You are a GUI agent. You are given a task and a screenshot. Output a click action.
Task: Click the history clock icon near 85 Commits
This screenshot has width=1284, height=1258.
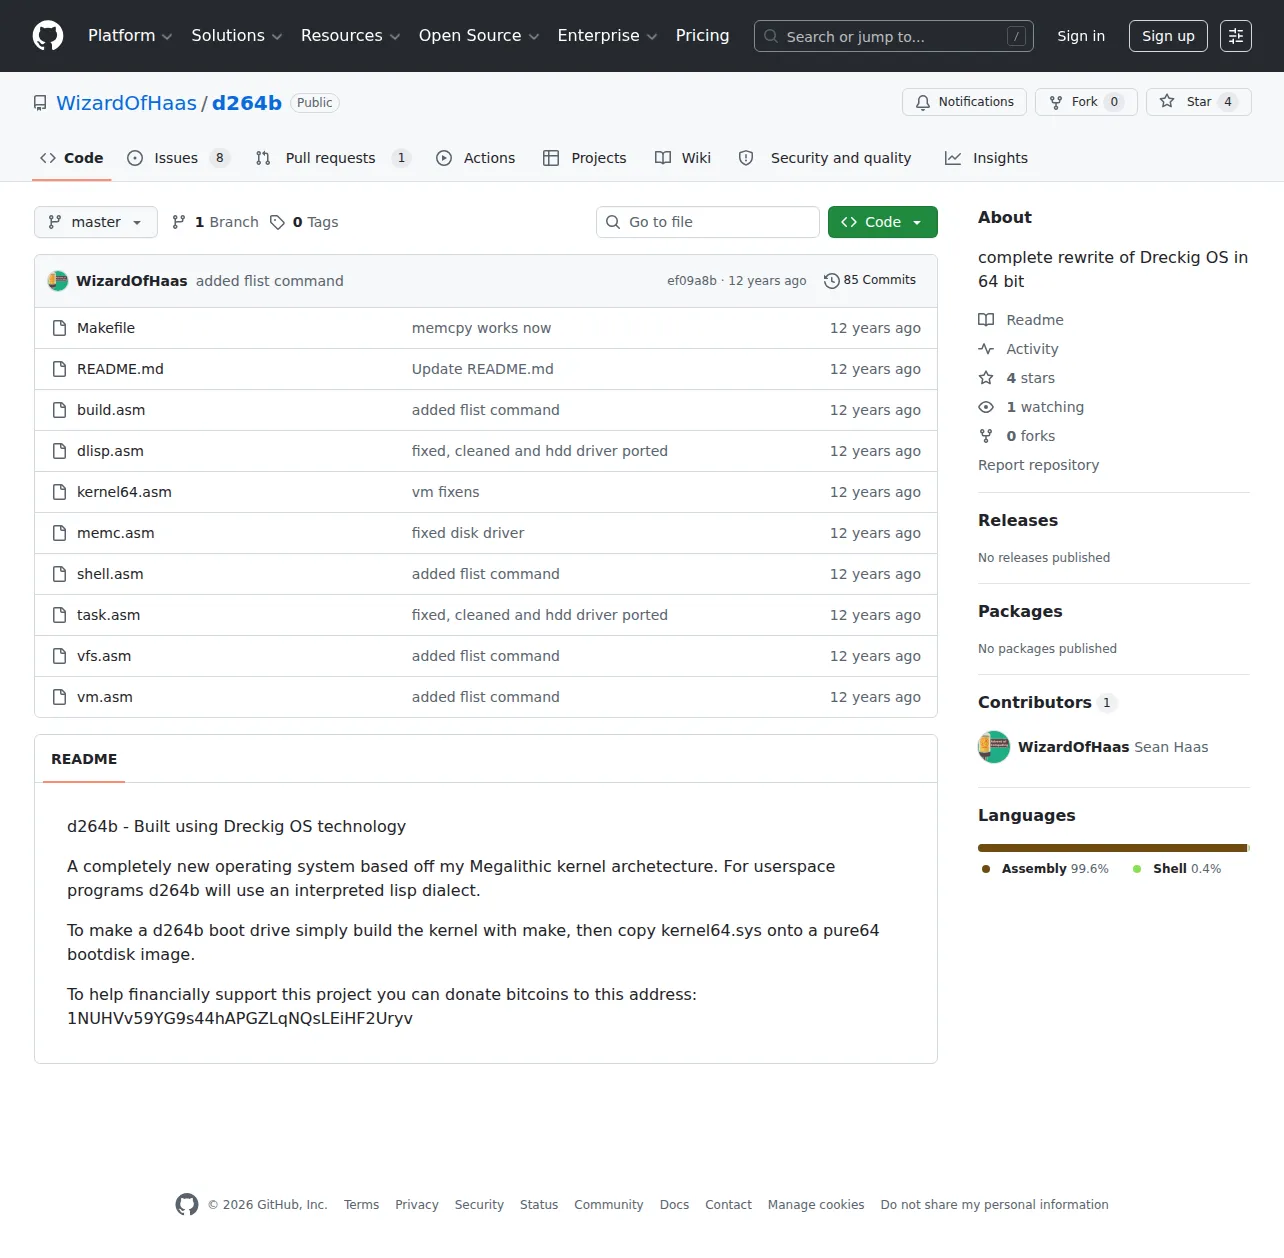click(x=832, y=281)
